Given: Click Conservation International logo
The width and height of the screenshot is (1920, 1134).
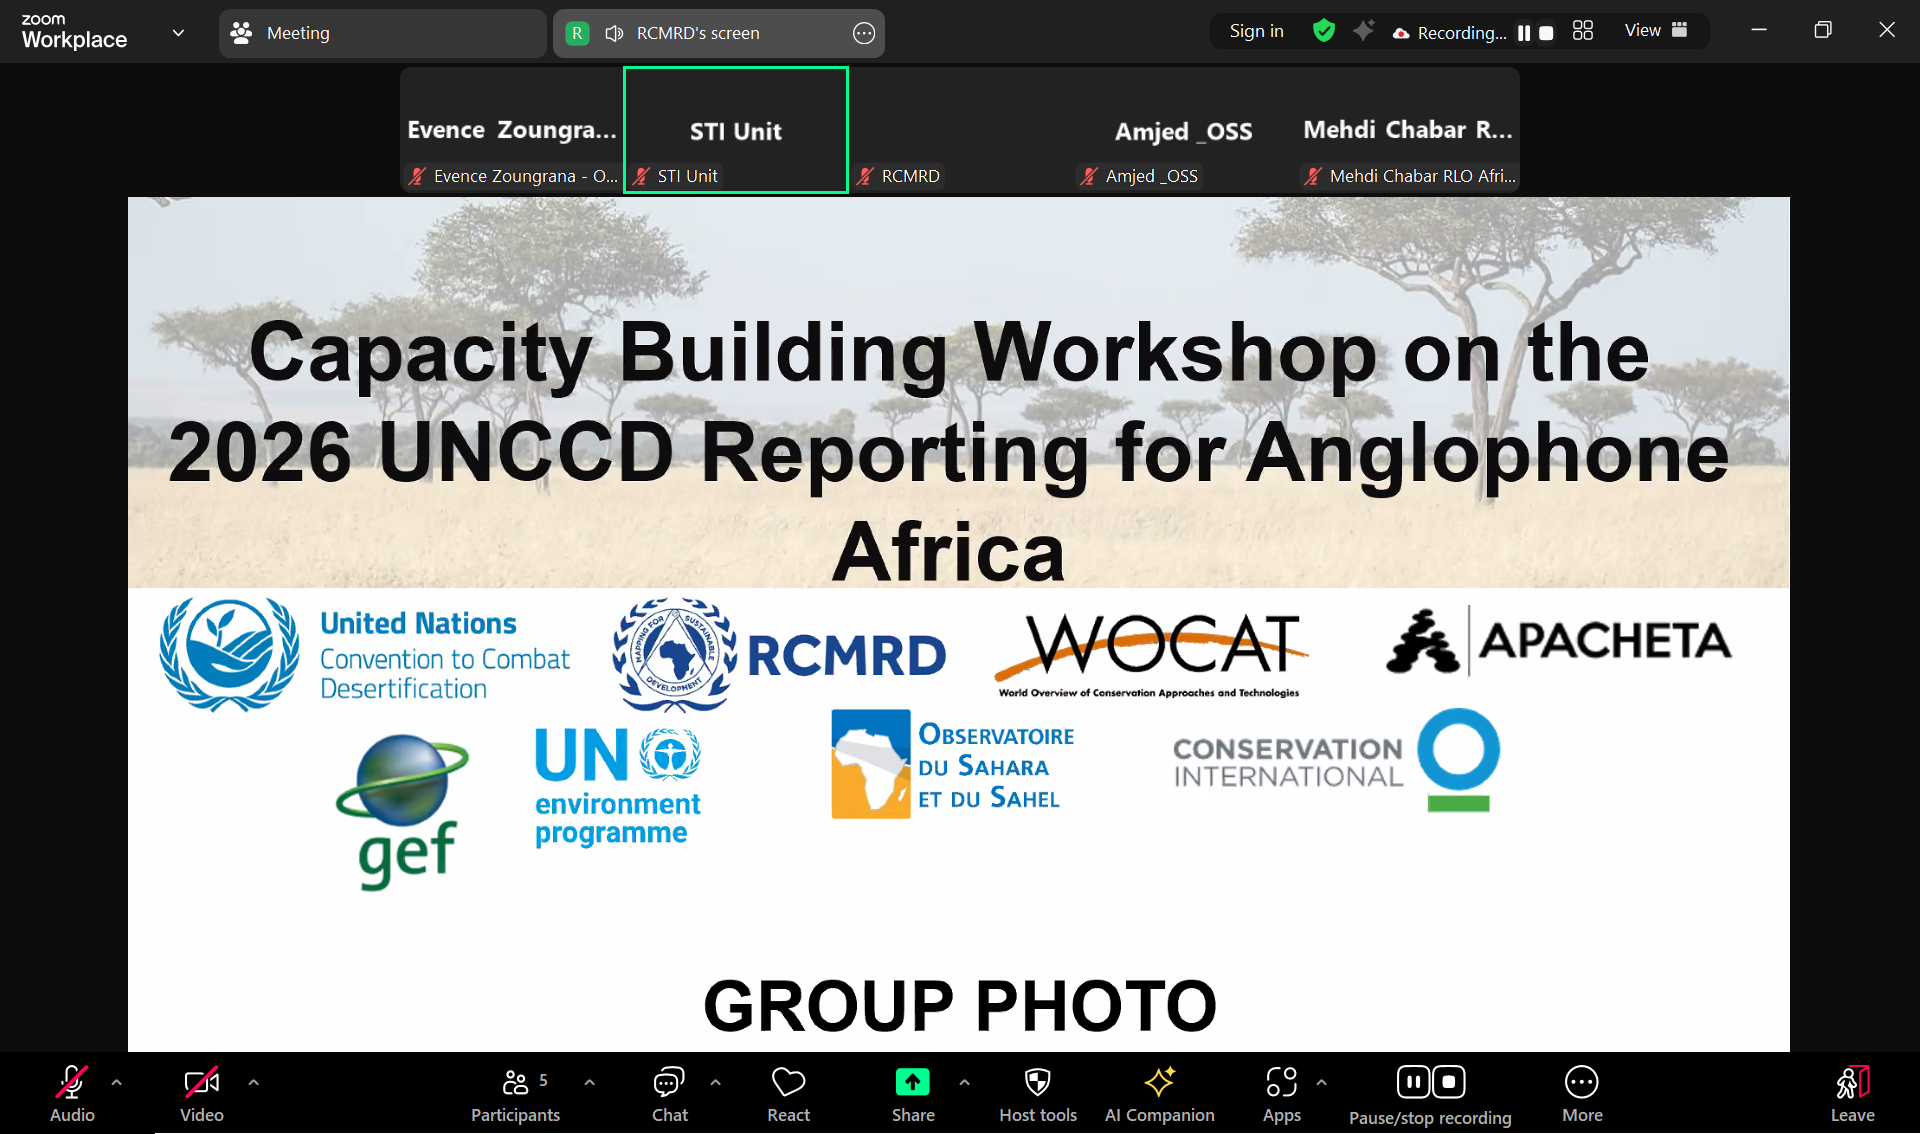Looking at the screenshot, I should point(1336,760).
